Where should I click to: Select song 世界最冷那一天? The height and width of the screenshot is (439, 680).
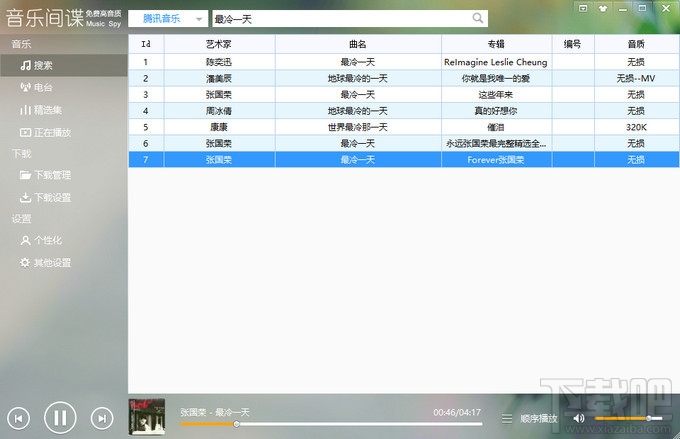[x=358, y=127]
